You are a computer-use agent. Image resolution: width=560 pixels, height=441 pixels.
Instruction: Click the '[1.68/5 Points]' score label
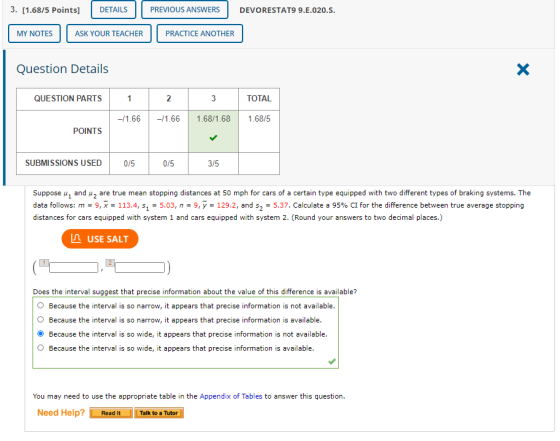(x=51, y=10)
